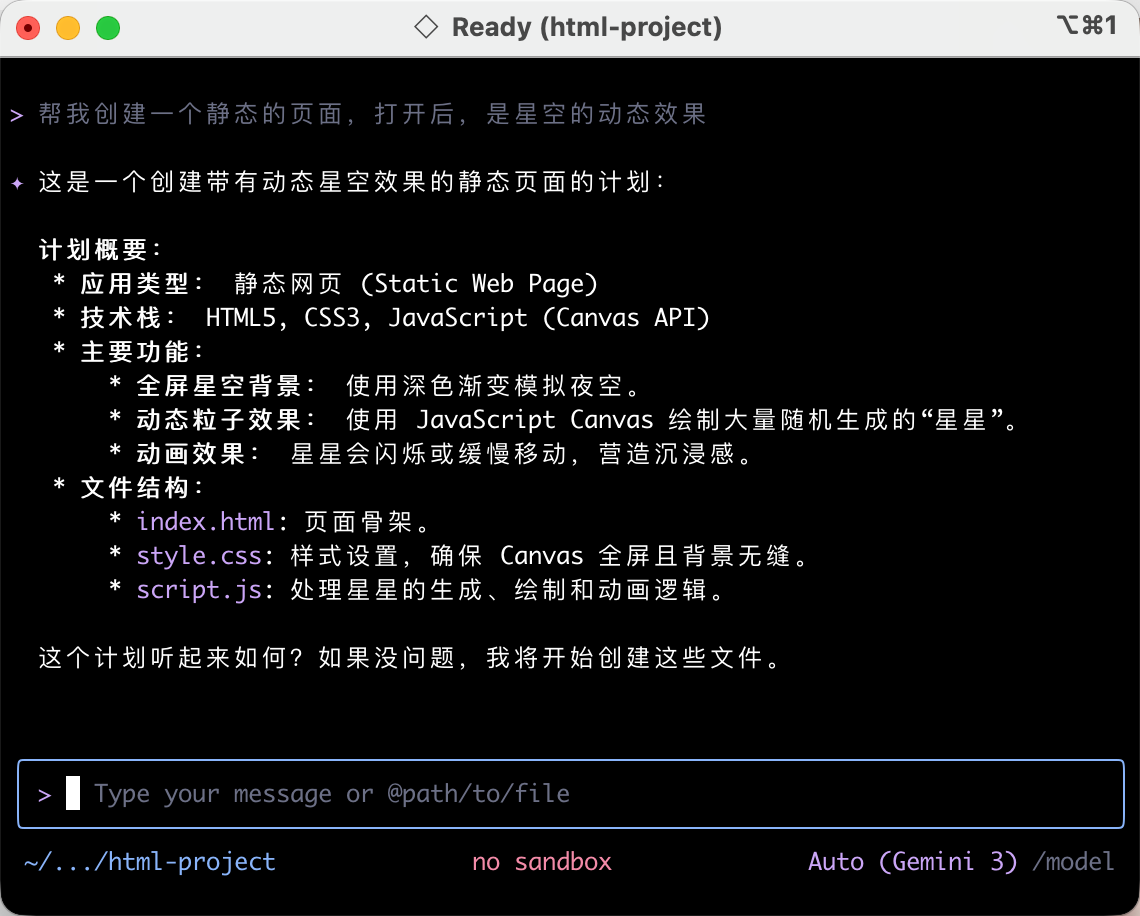The width and height of the screenshot is (1140, 916).
Task: Click the index.html file reference
Action: [x=205, y=521]
